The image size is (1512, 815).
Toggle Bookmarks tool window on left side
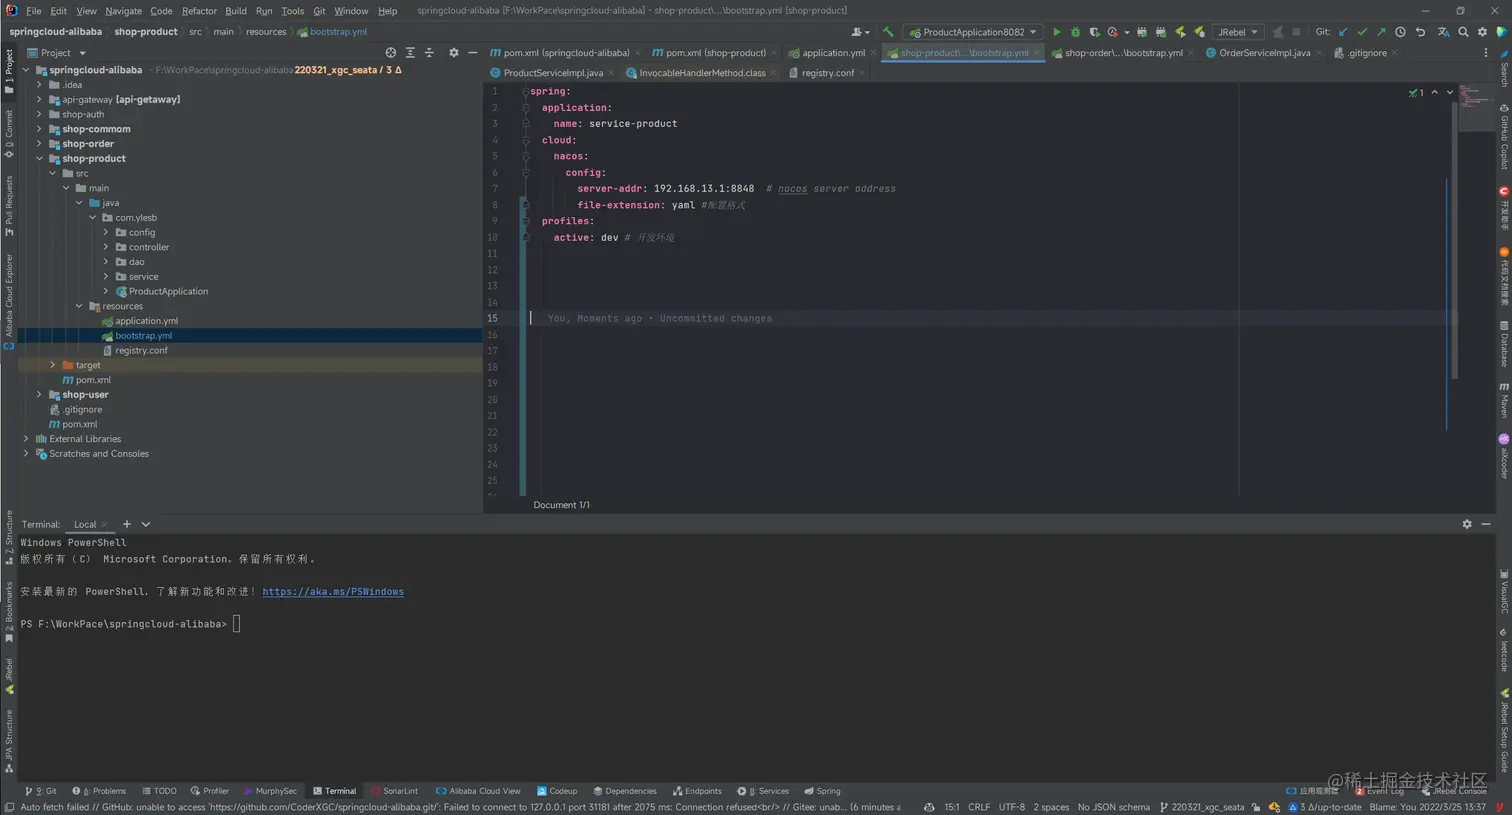pos(9,612)
